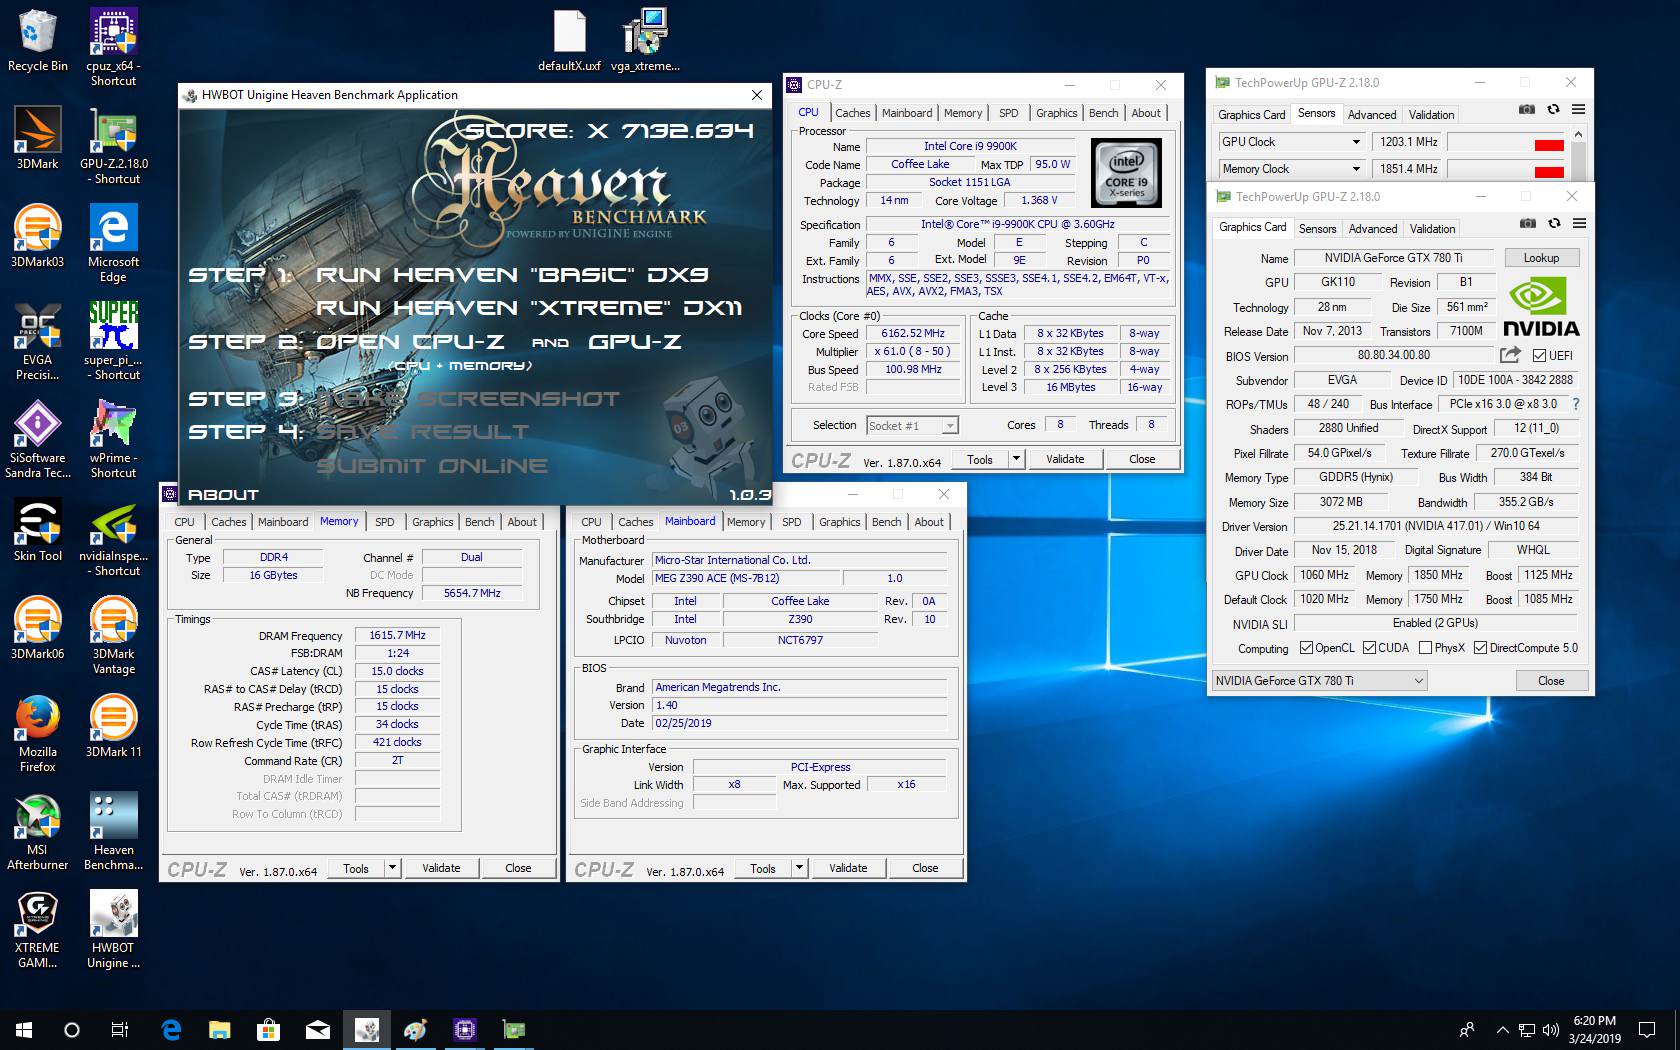The height and width of the screenshot is (1050, 1680).
Task: Open 3DMark06 desktop icon
Action: [x=38, y=628]
